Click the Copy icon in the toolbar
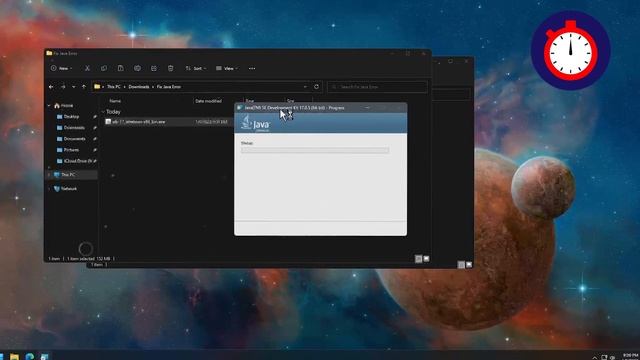This screenshot has height=360, width=640. click(104, 69)
